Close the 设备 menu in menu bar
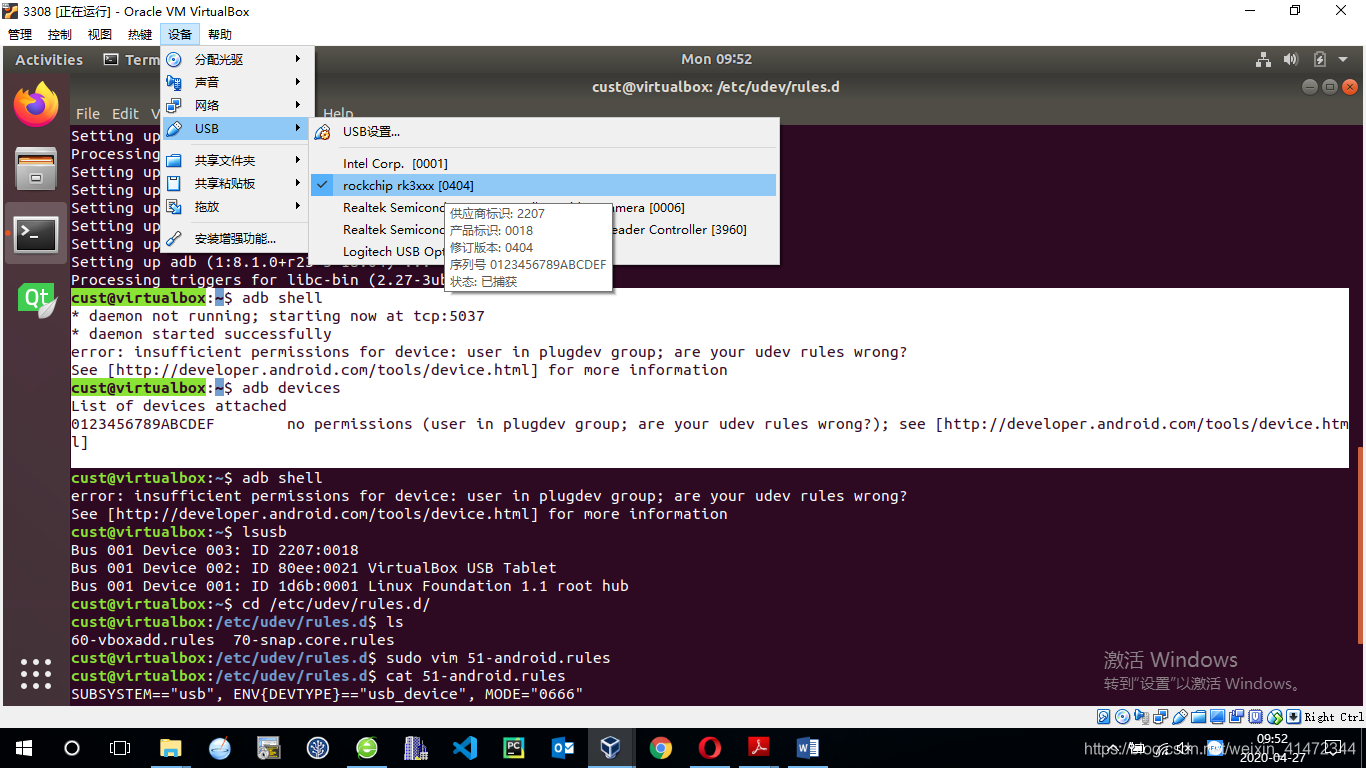The image size is (1366, 768). (180, 35)
